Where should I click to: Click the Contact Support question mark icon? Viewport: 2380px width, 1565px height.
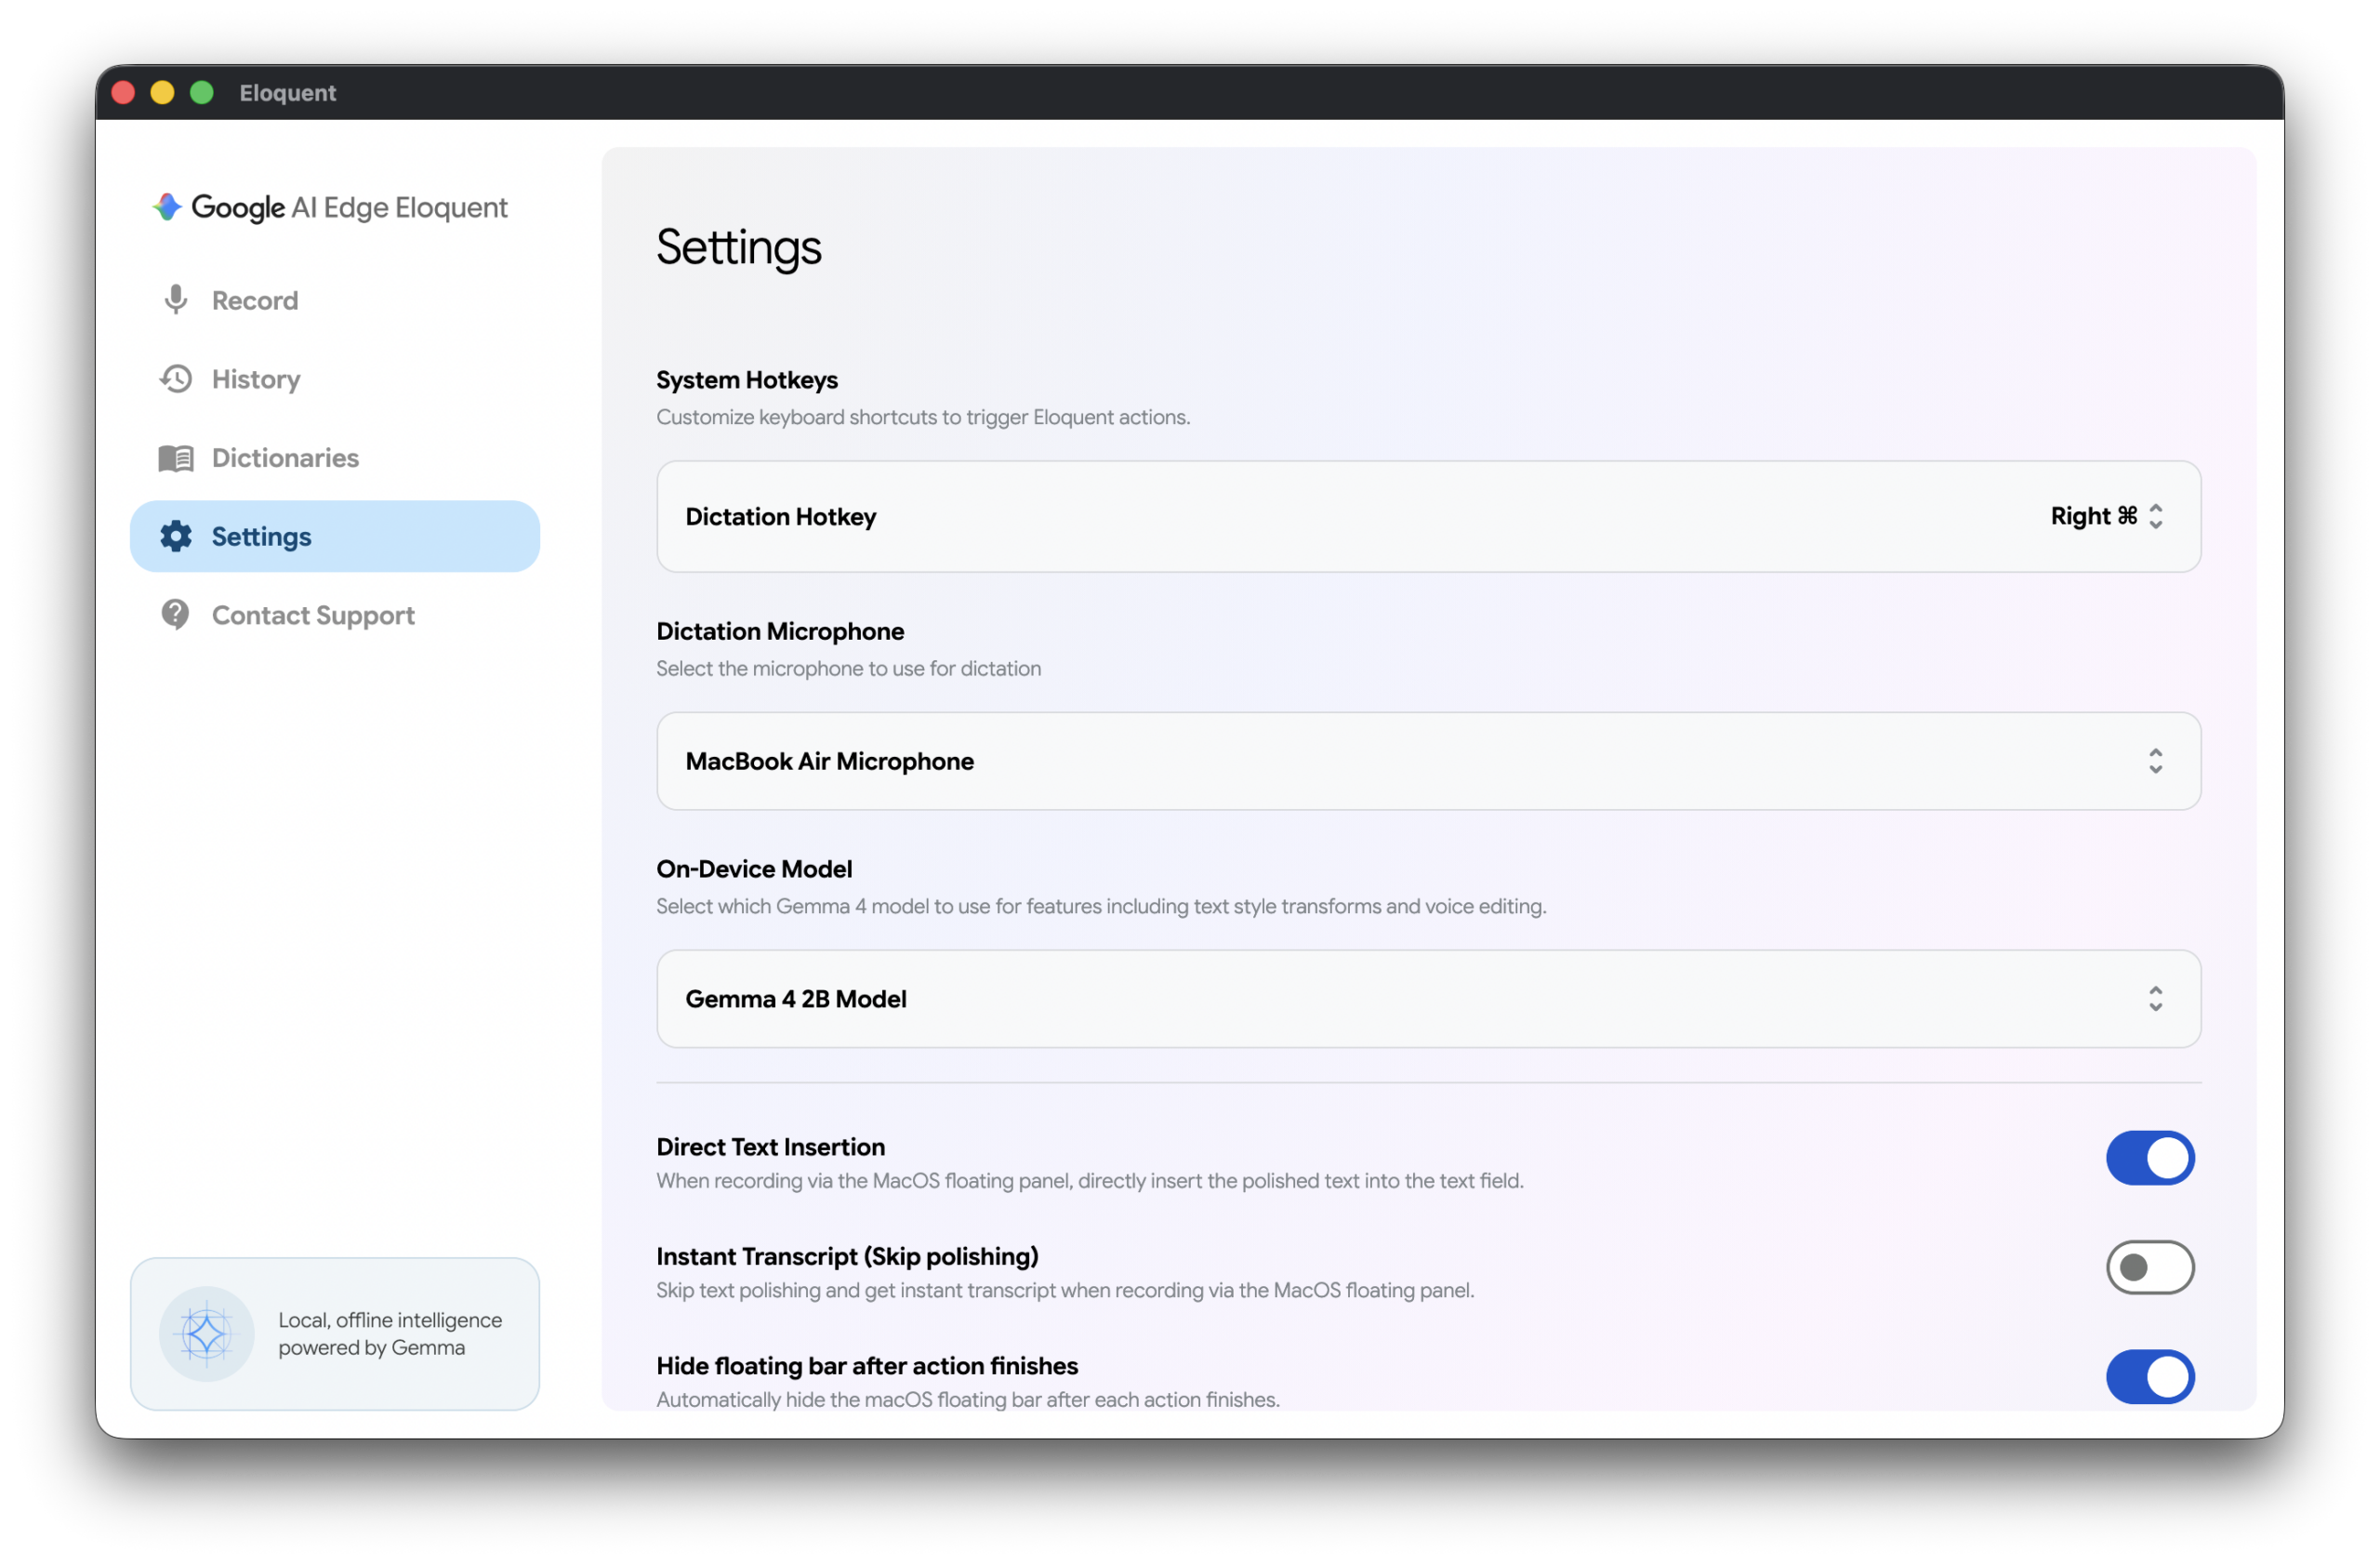coord(176,615)
